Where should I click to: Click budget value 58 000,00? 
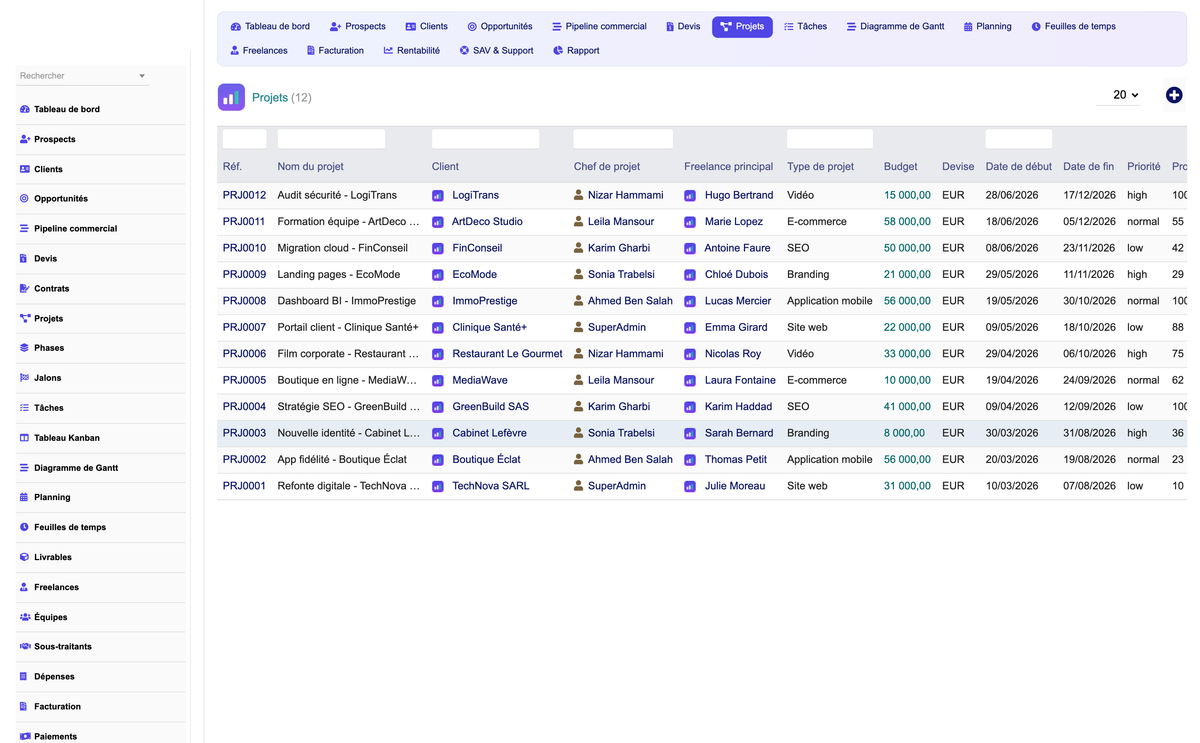[907, 222]
